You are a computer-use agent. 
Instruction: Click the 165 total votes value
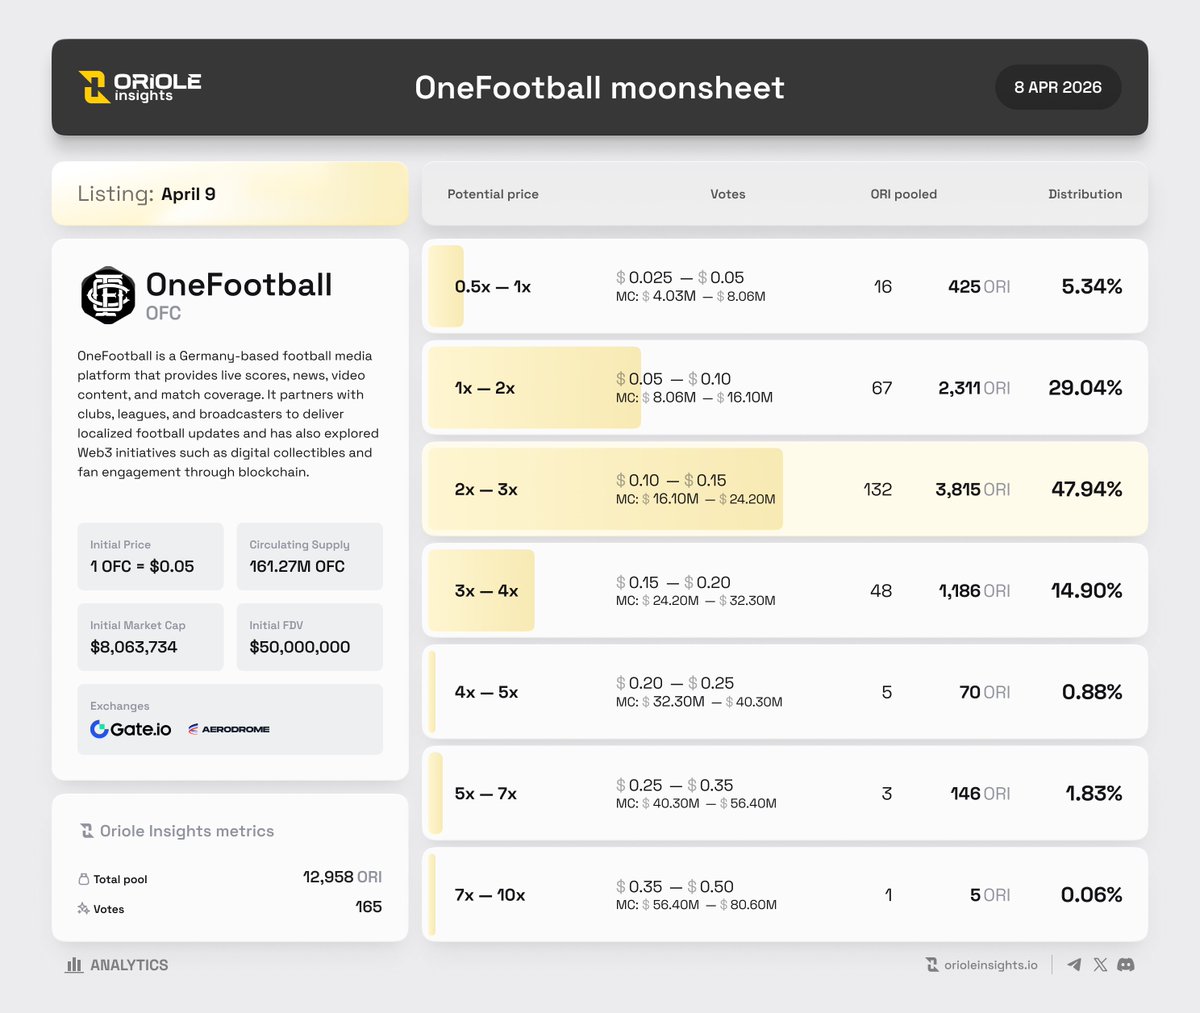click(x=368, y=907)
